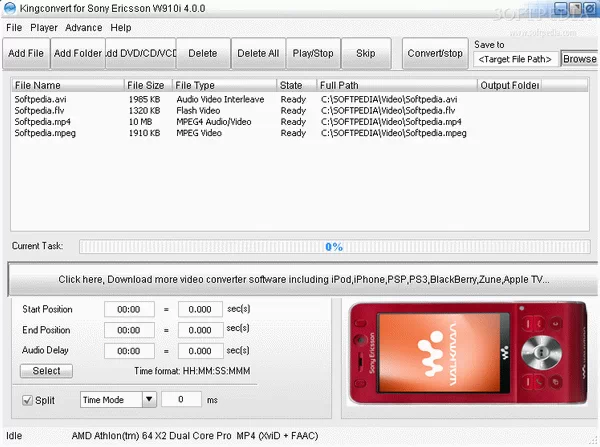Viewport: 600px width, 447px height.
Task: Click the Add DVD/CD/VCD button
Action: pyautogui.click(x=141, y=53)
